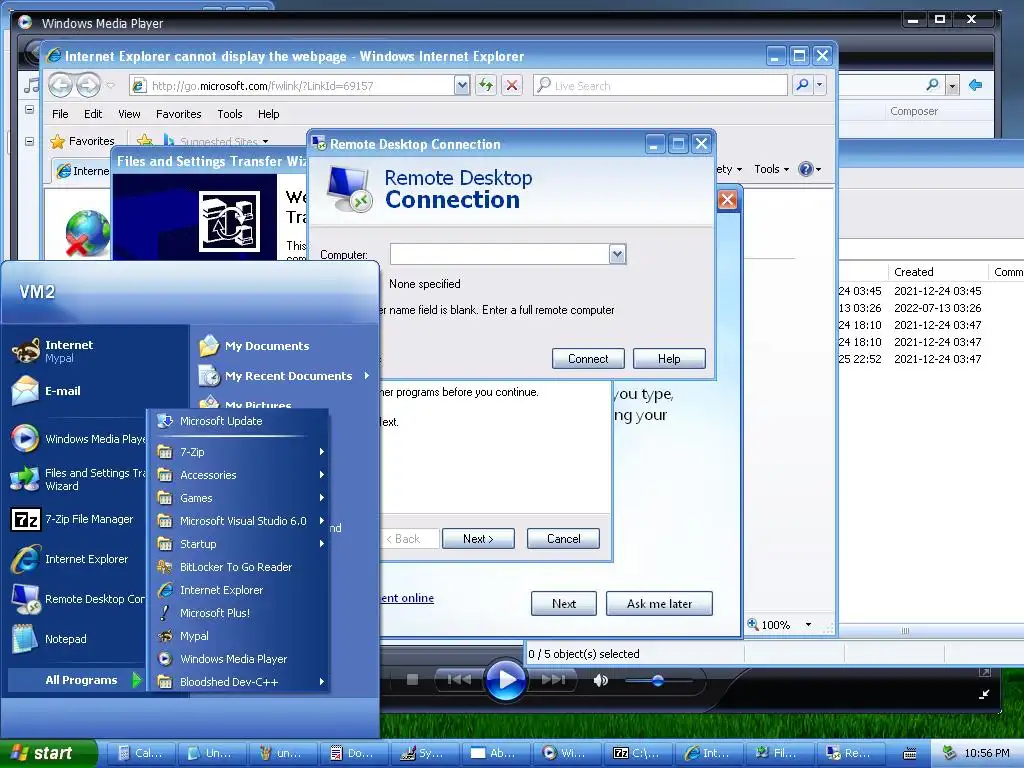Click Play in Windows Media Player
The height and width of the screenshot is (768, 1024).
point(505,679)
